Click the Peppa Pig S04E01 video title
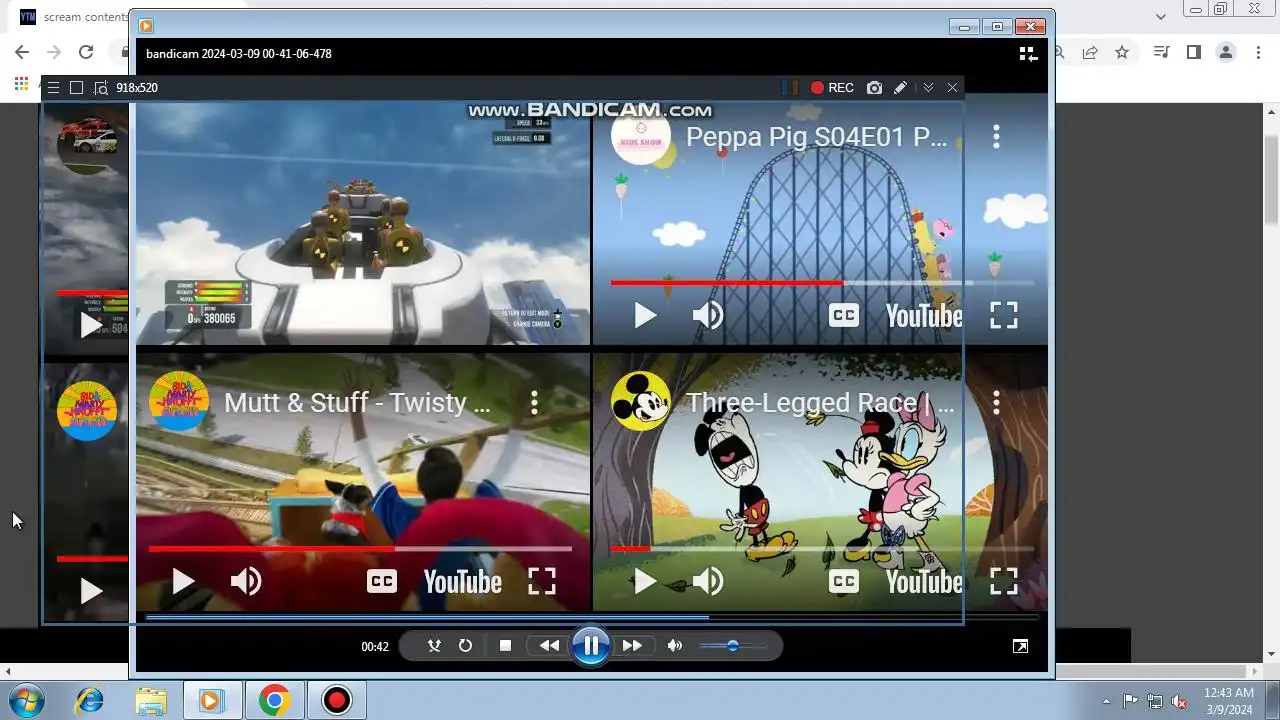 (x=817, y=137)
